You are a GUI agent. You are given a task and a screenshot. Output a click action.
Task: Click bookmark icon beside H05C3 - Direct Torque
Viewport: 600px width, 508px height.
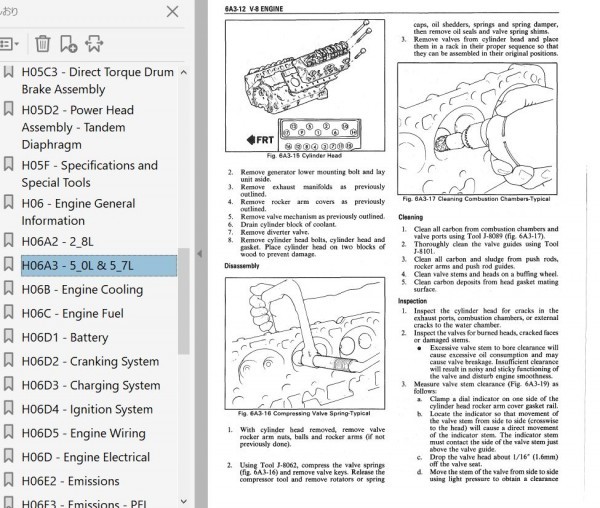(8, 71)
